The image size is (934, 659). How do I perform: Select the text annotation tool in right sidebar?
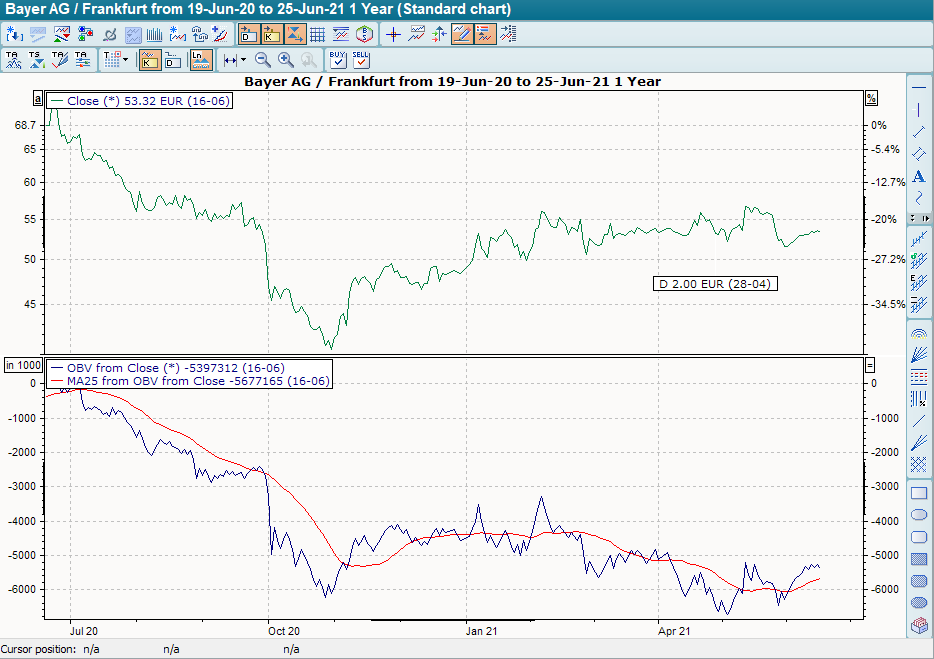919,175
